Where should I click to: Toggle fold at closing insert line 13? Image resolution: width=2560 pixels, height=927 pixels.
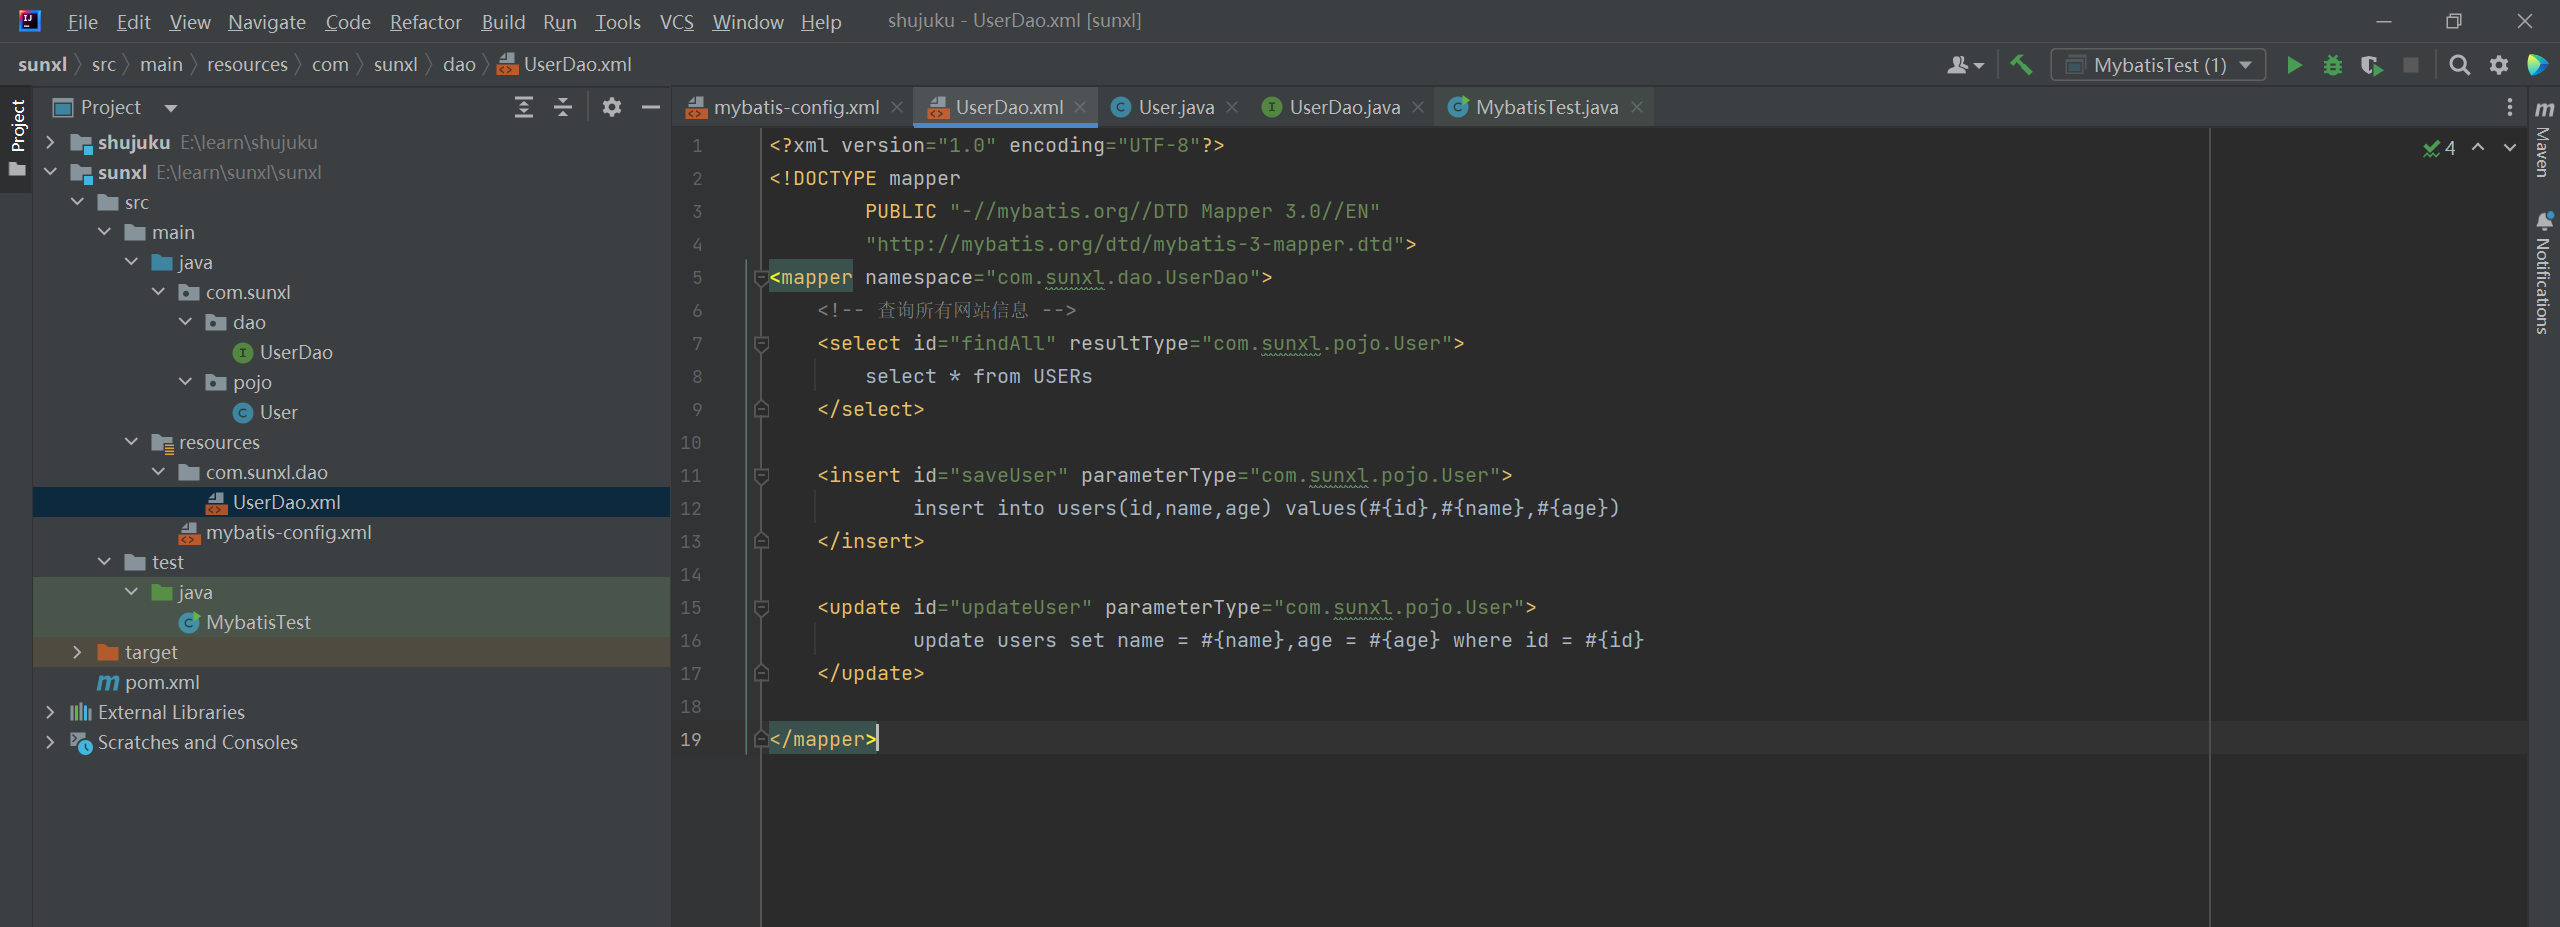coord(761,542)
